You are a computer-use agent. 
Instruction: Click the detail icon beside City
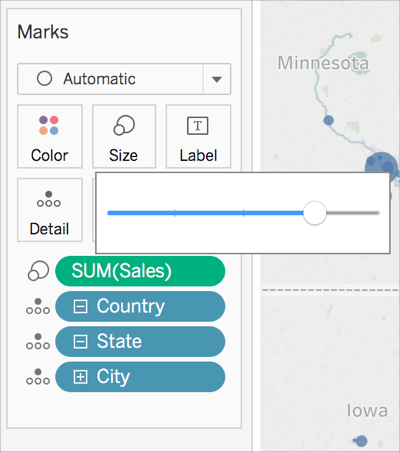coord(38,377)
